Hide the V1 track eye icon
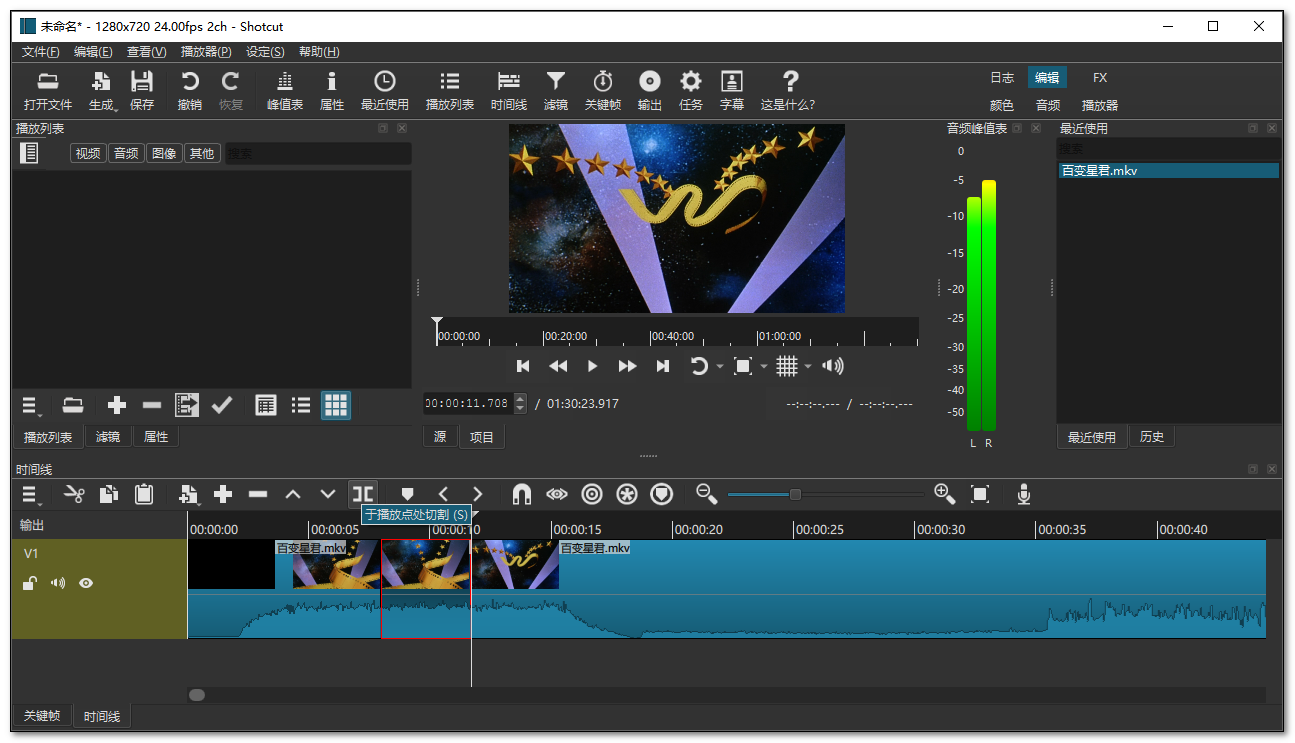The height and width of the screenshot is (743, 1295). (x=86, y=583)
